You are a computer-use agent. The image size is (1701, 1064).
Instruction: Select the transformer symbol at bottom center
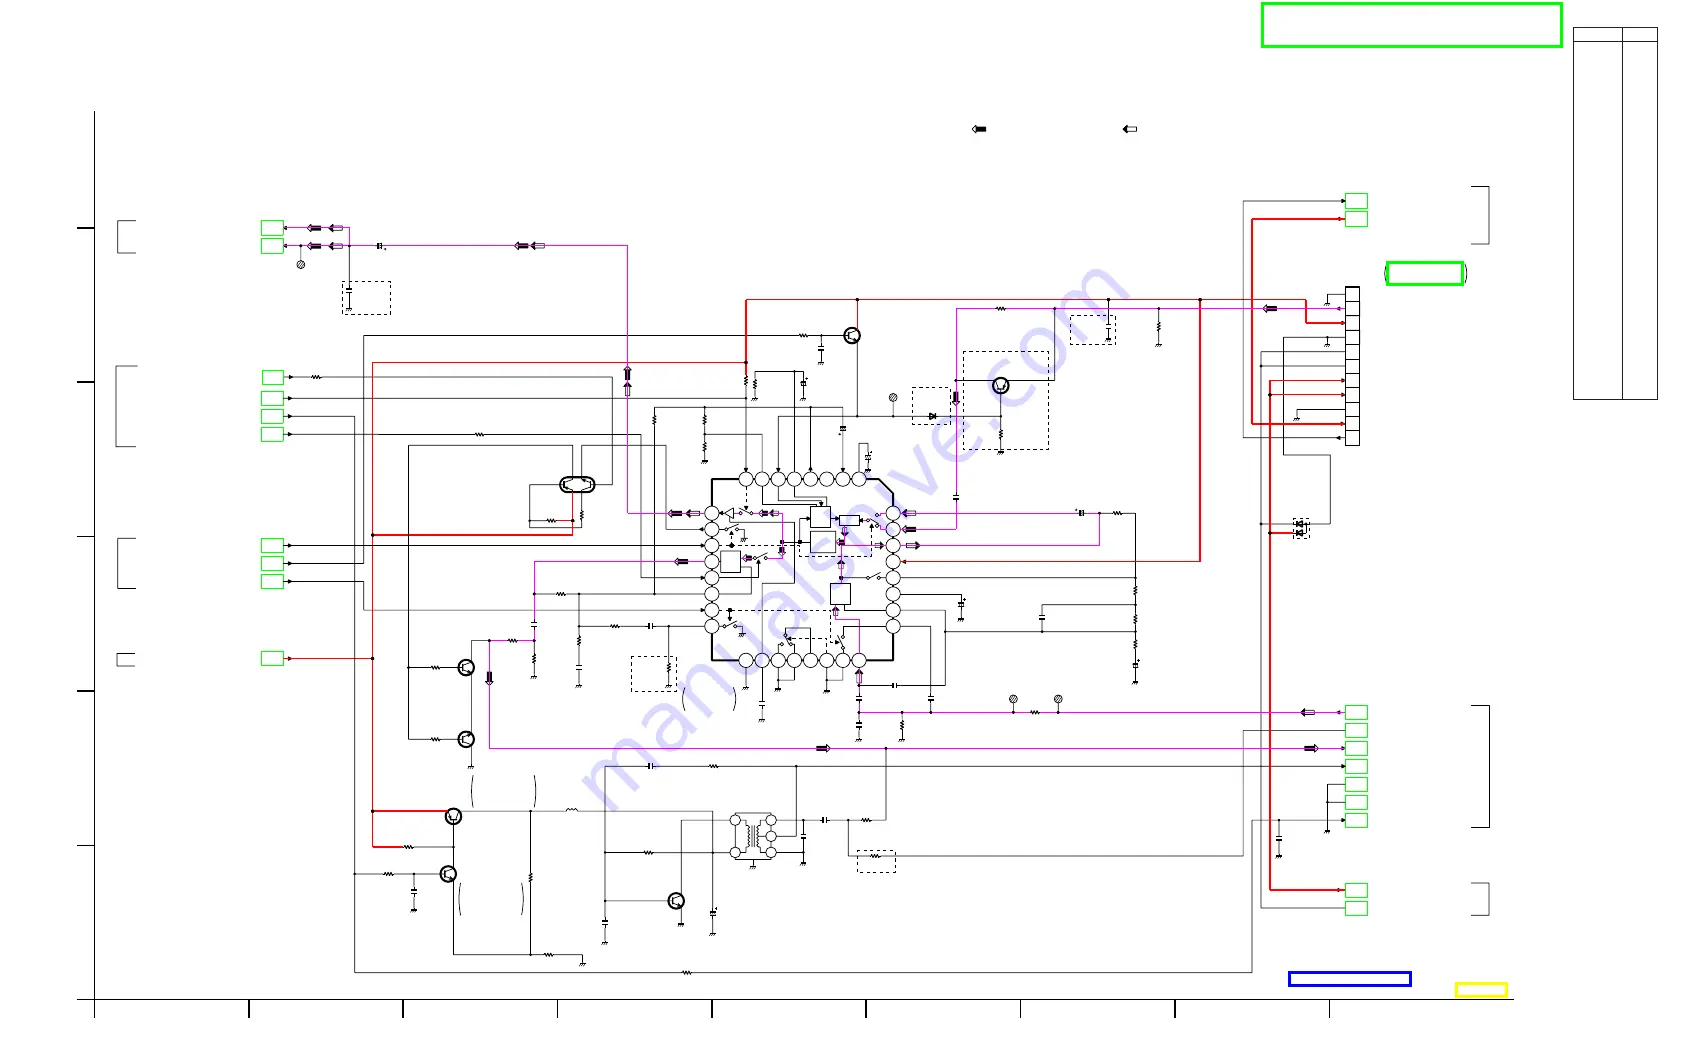click(753, 837)
